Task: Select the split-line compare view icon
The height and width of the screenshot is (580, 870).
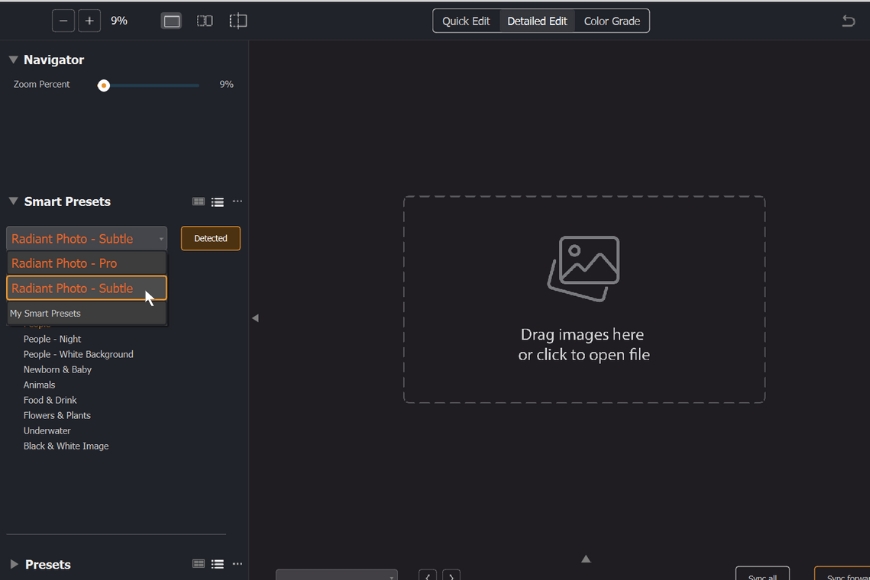Action: 238,21
